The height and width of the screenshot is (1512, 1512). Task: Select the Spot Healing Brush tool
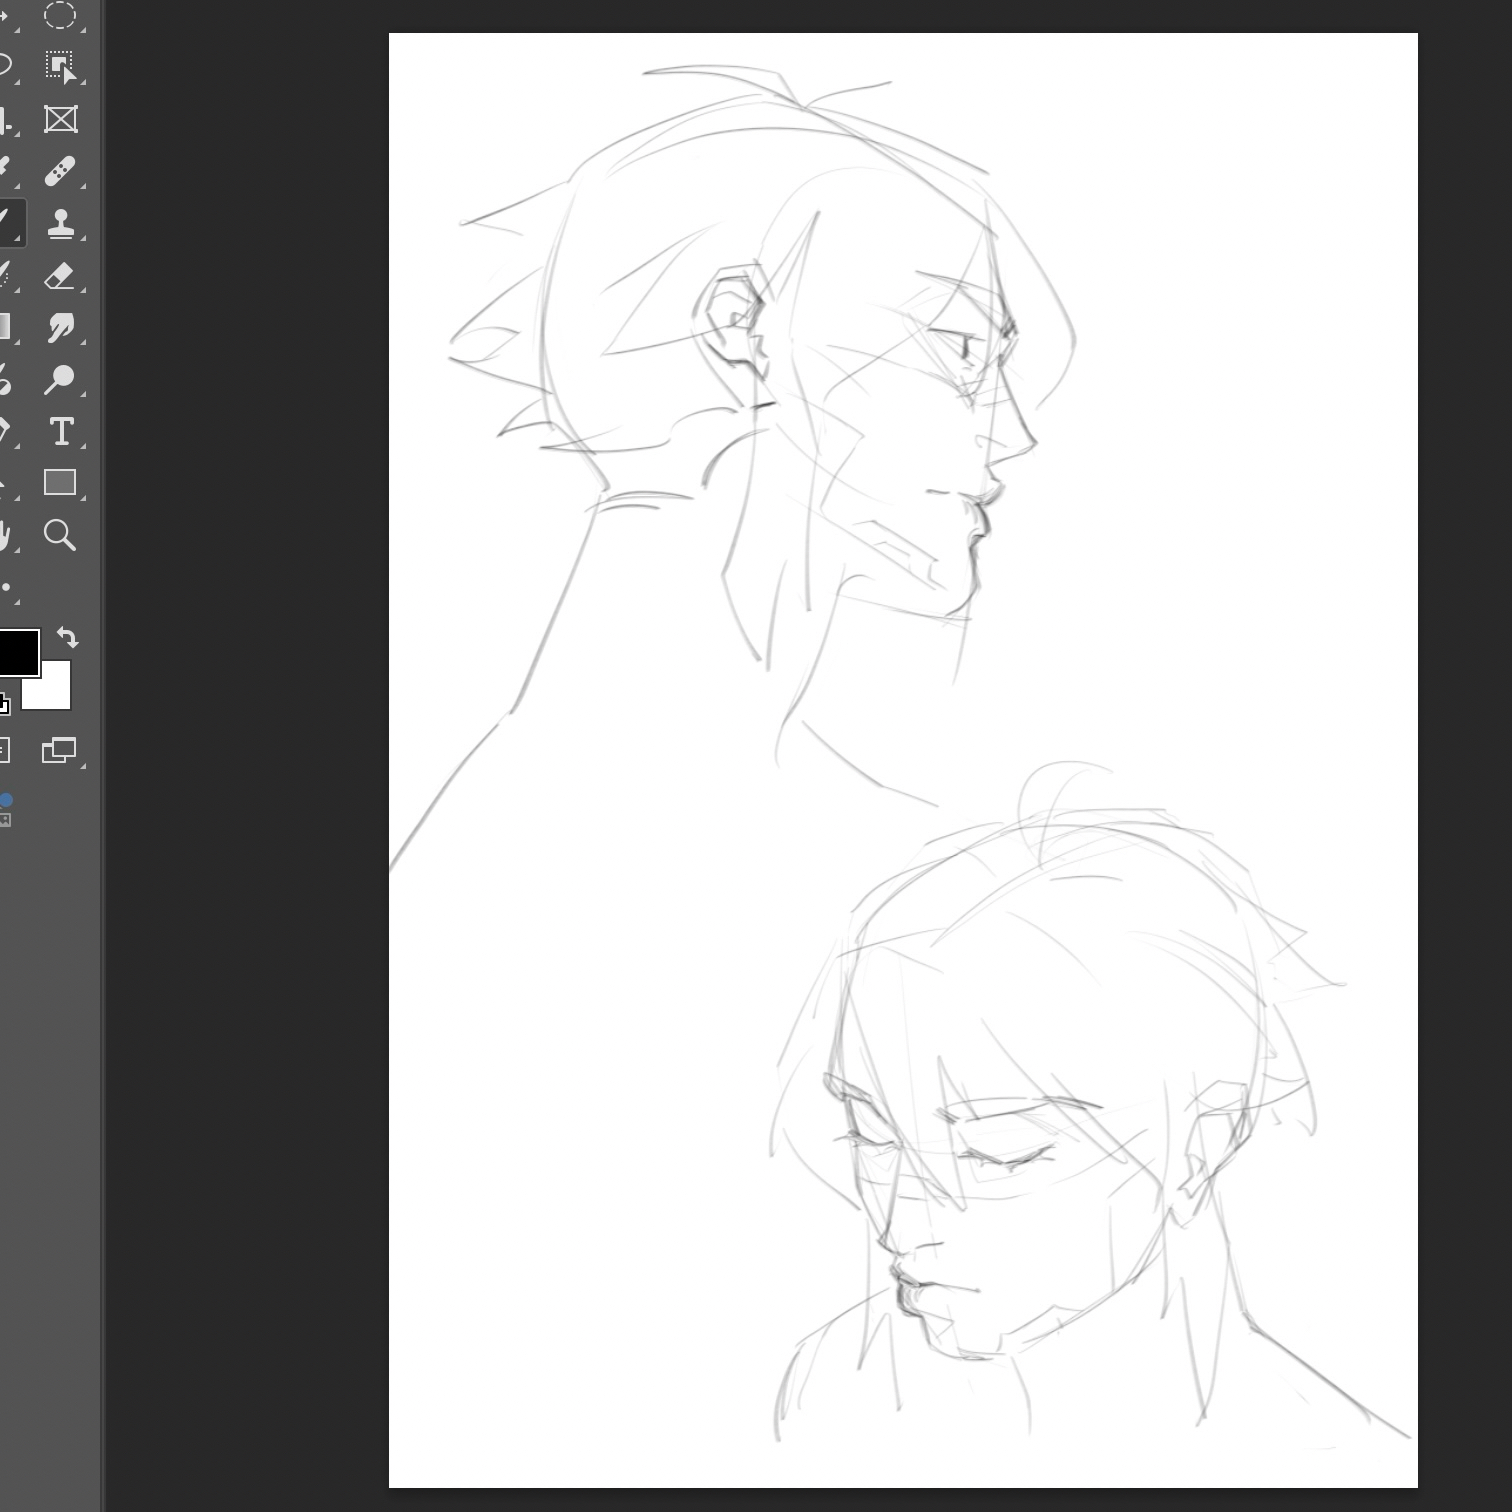click(x=60, y=171)
